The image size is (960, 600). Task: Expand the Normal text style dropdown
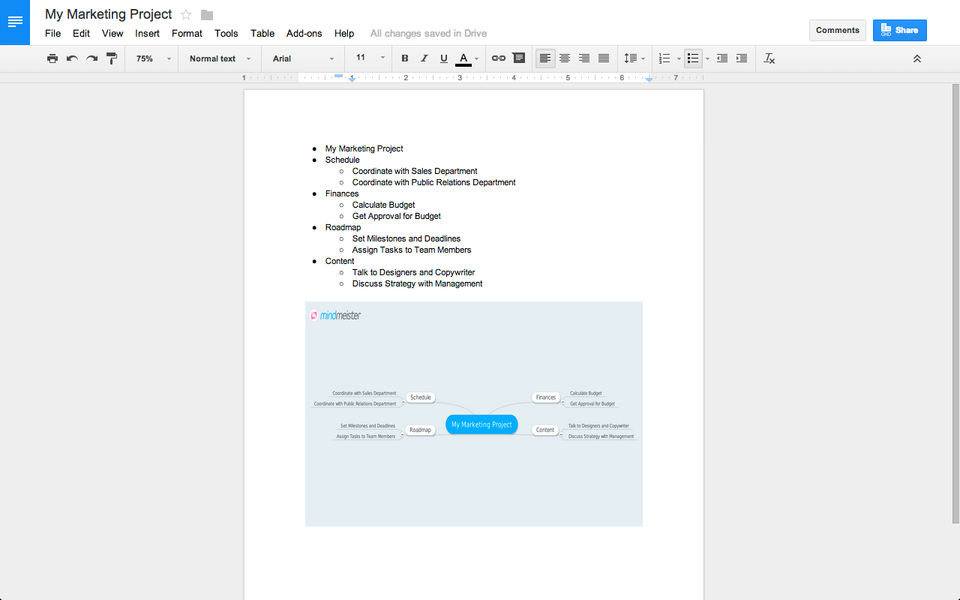pyautogui.click(x=220, y=59)
